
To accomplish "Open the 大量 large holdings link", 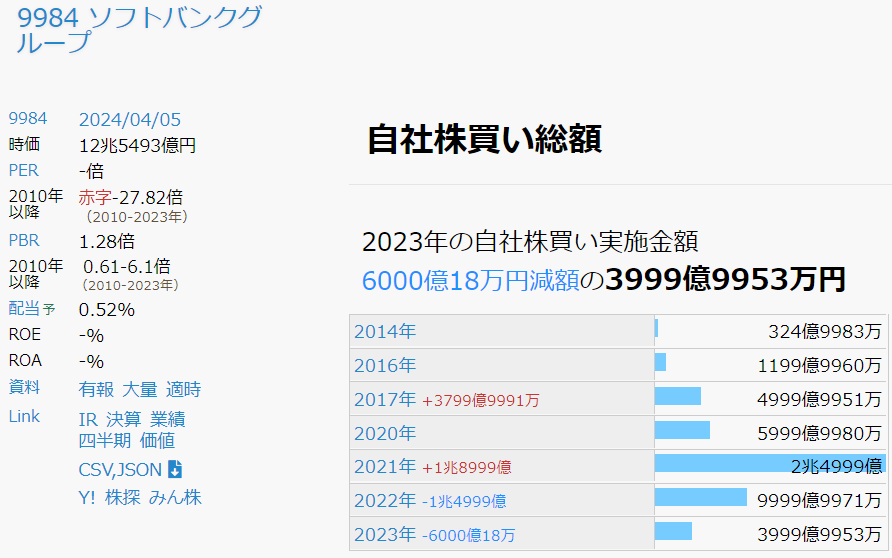I will point(140,389).
